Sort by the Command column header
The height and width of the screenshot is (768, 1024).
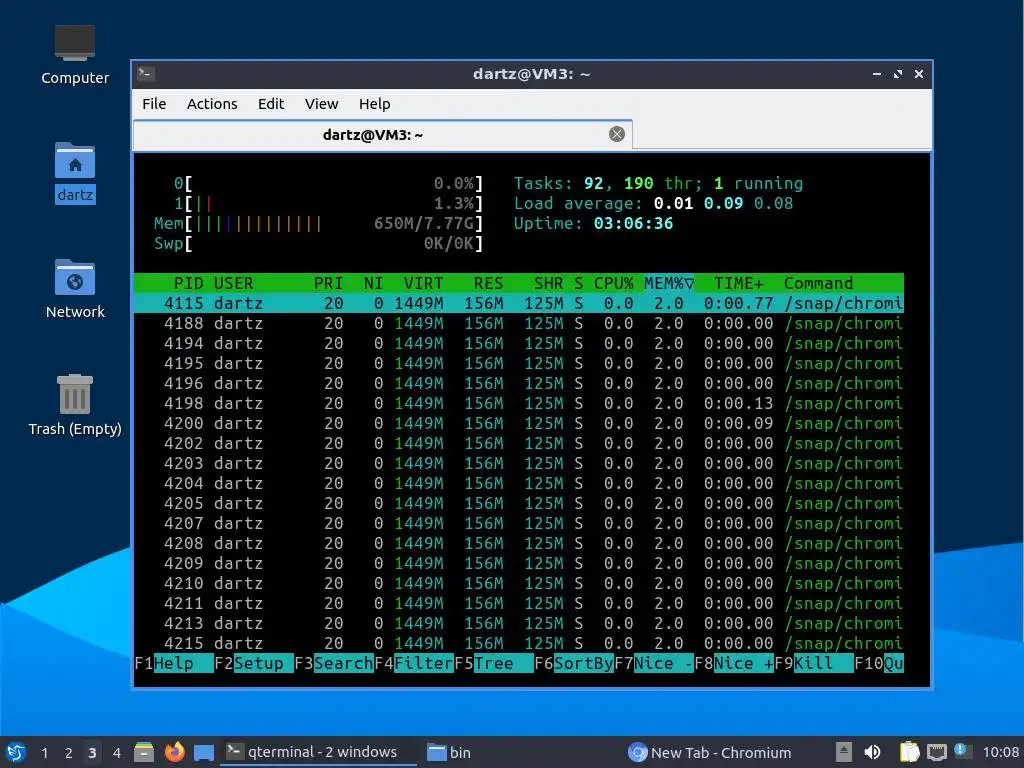point(818,283)
